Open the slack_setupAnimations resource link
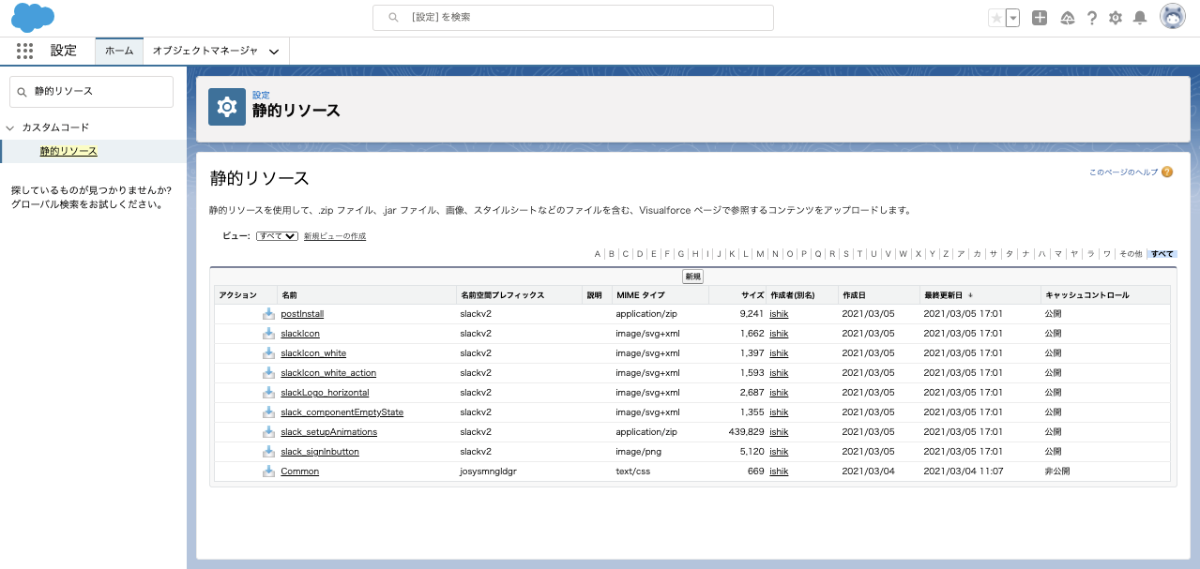The image size is (1200, 569). click(329, 432)
